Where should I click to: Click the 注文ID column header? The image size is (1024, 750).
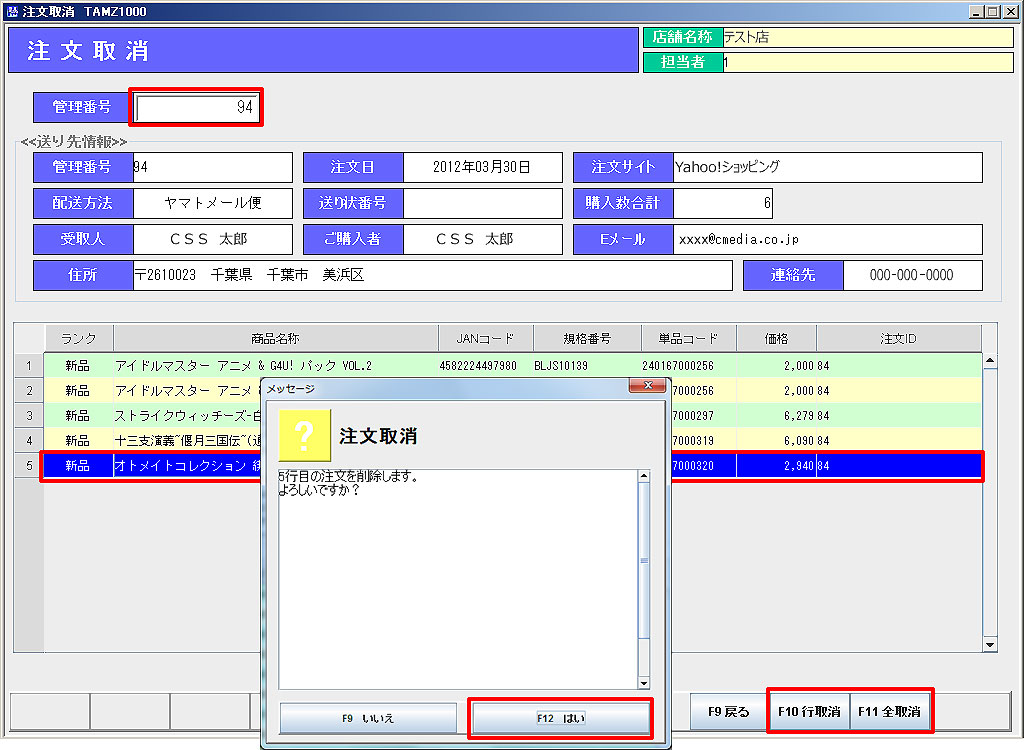(x=898, y=339)
